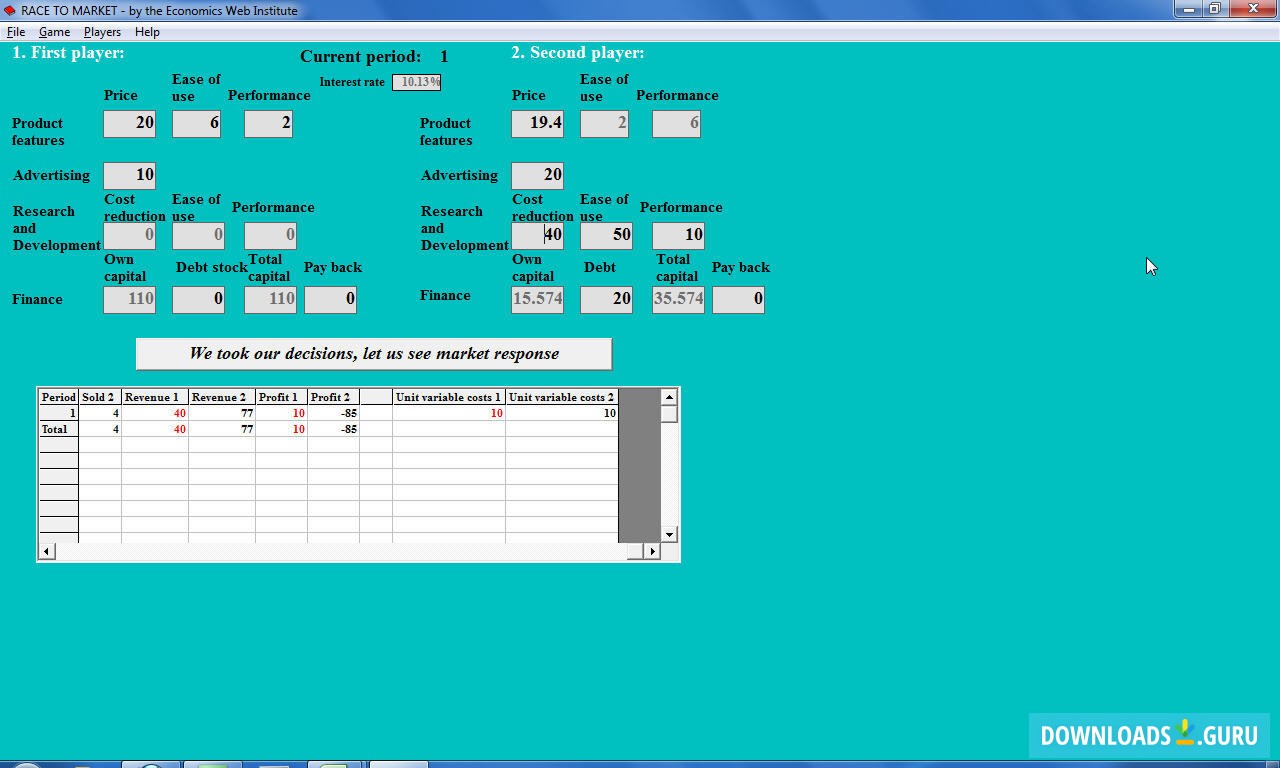The height and width of the screenshot is (768, 1280).
Task: Click first player's Pay back field
Action: 330,299
